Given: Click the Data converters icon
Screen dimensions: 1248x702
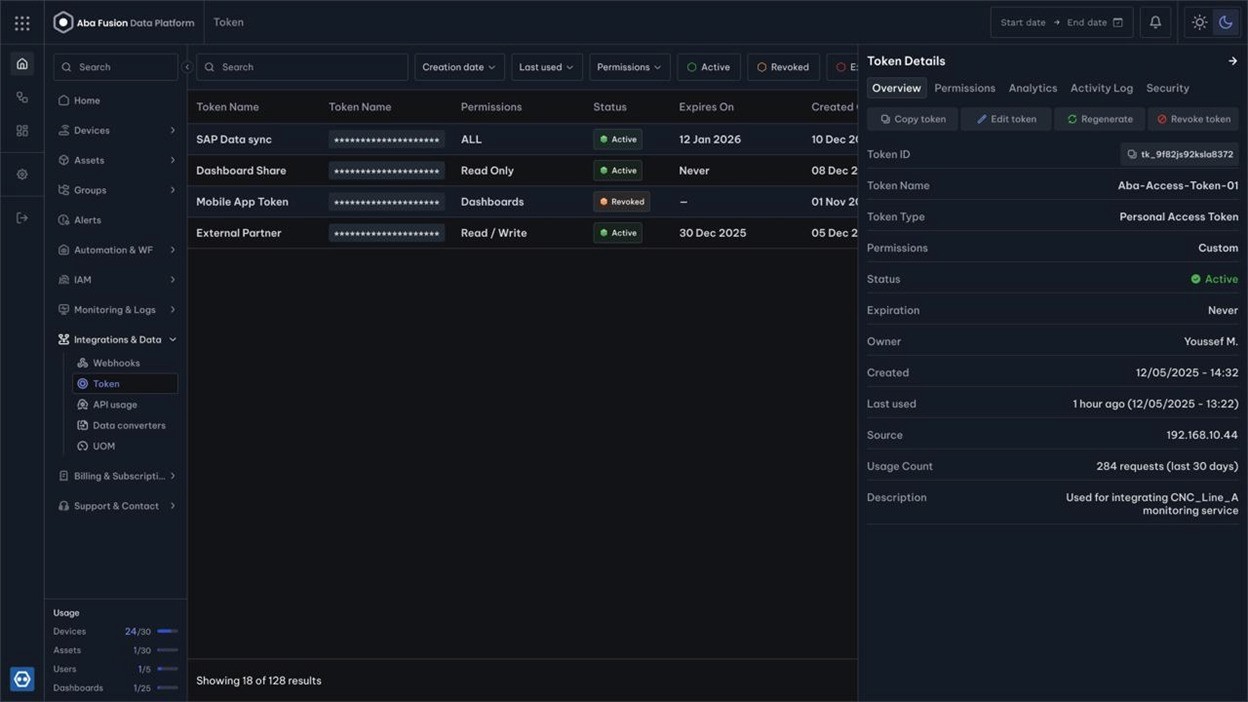Looking at the screenshot, I should pyautogui.click(x=83, y=425).
